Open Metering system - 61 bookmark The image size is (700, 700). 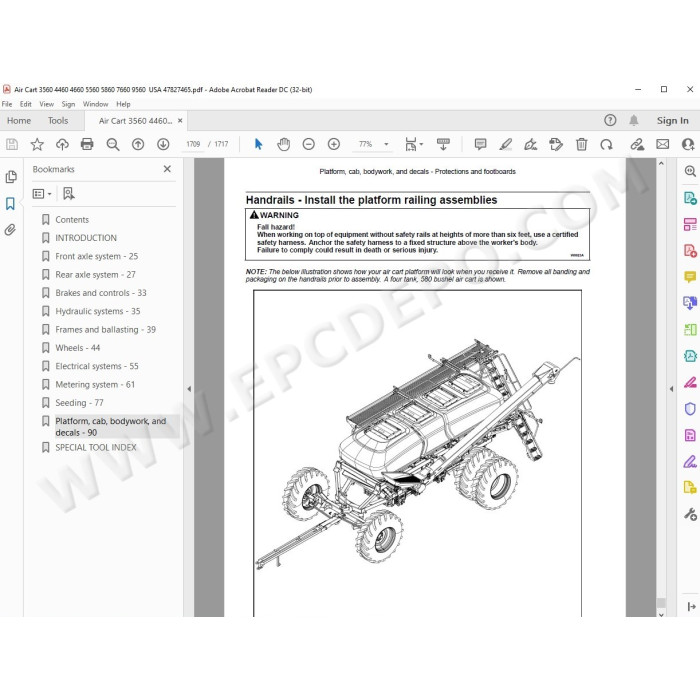tap(95, 384)
